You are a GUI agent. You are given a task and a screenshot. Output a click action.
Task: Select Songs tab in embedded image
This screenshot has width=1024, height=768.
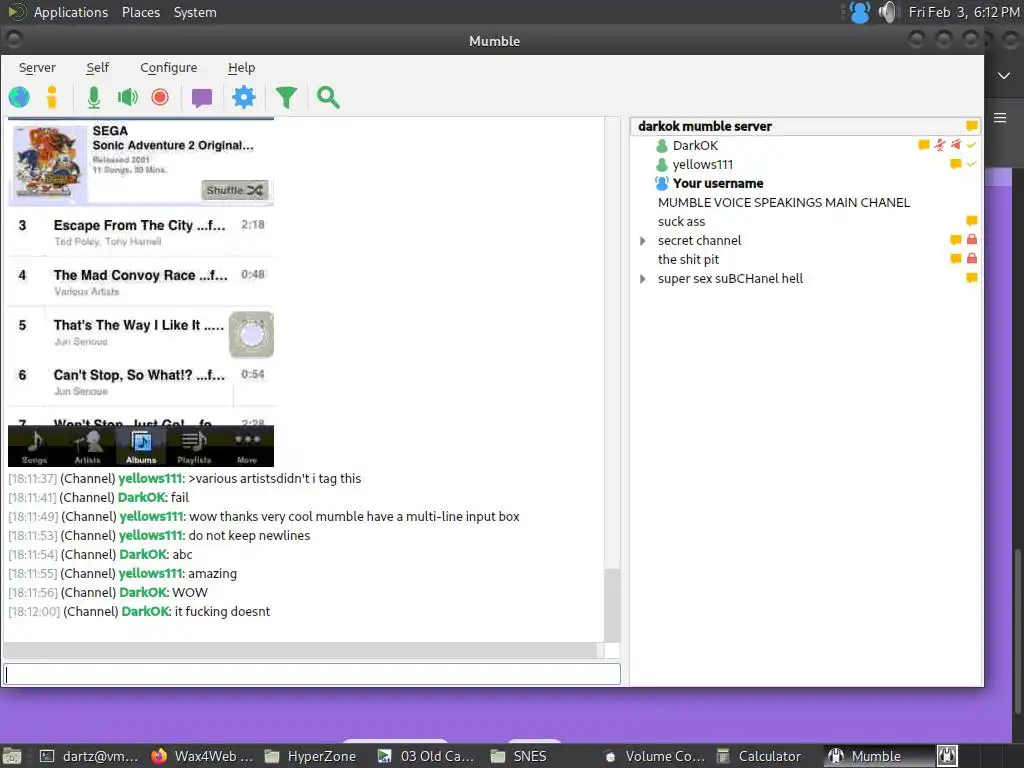pos(35,447)
